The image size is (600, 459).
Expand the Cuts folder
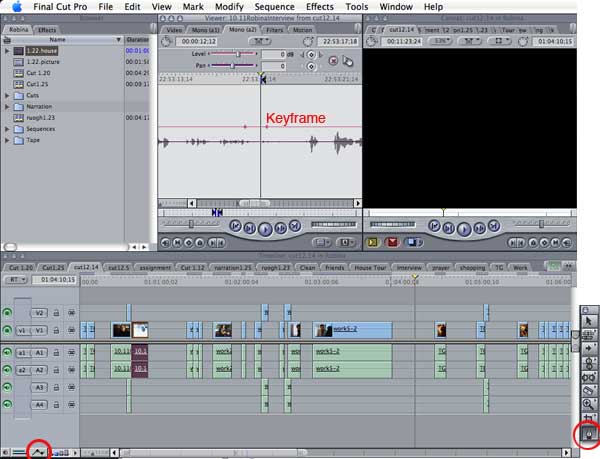7,95
